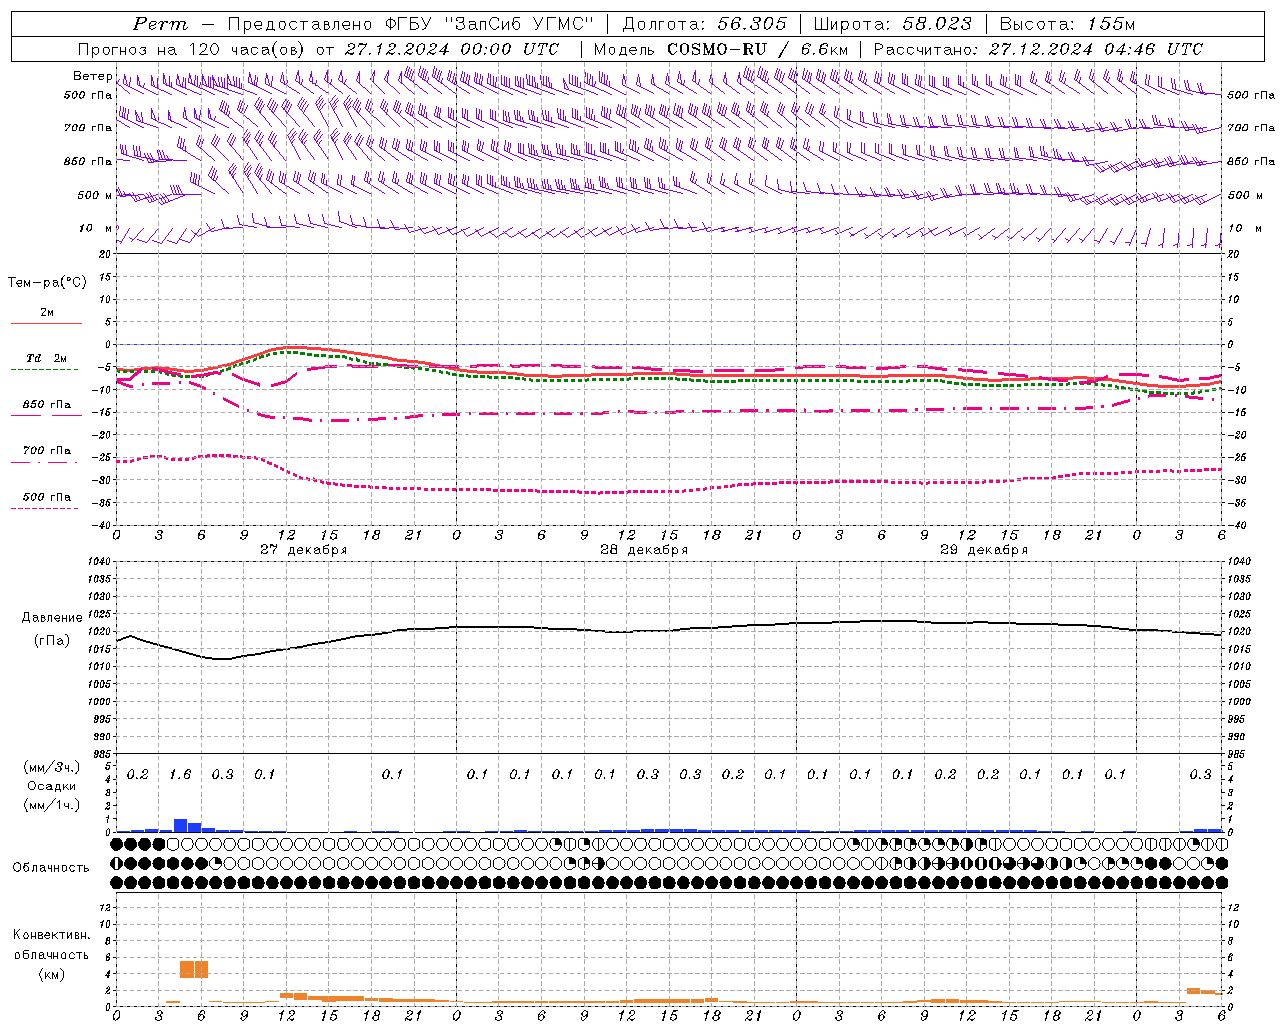Click the left "500 м" wind level label

(94, 195)
